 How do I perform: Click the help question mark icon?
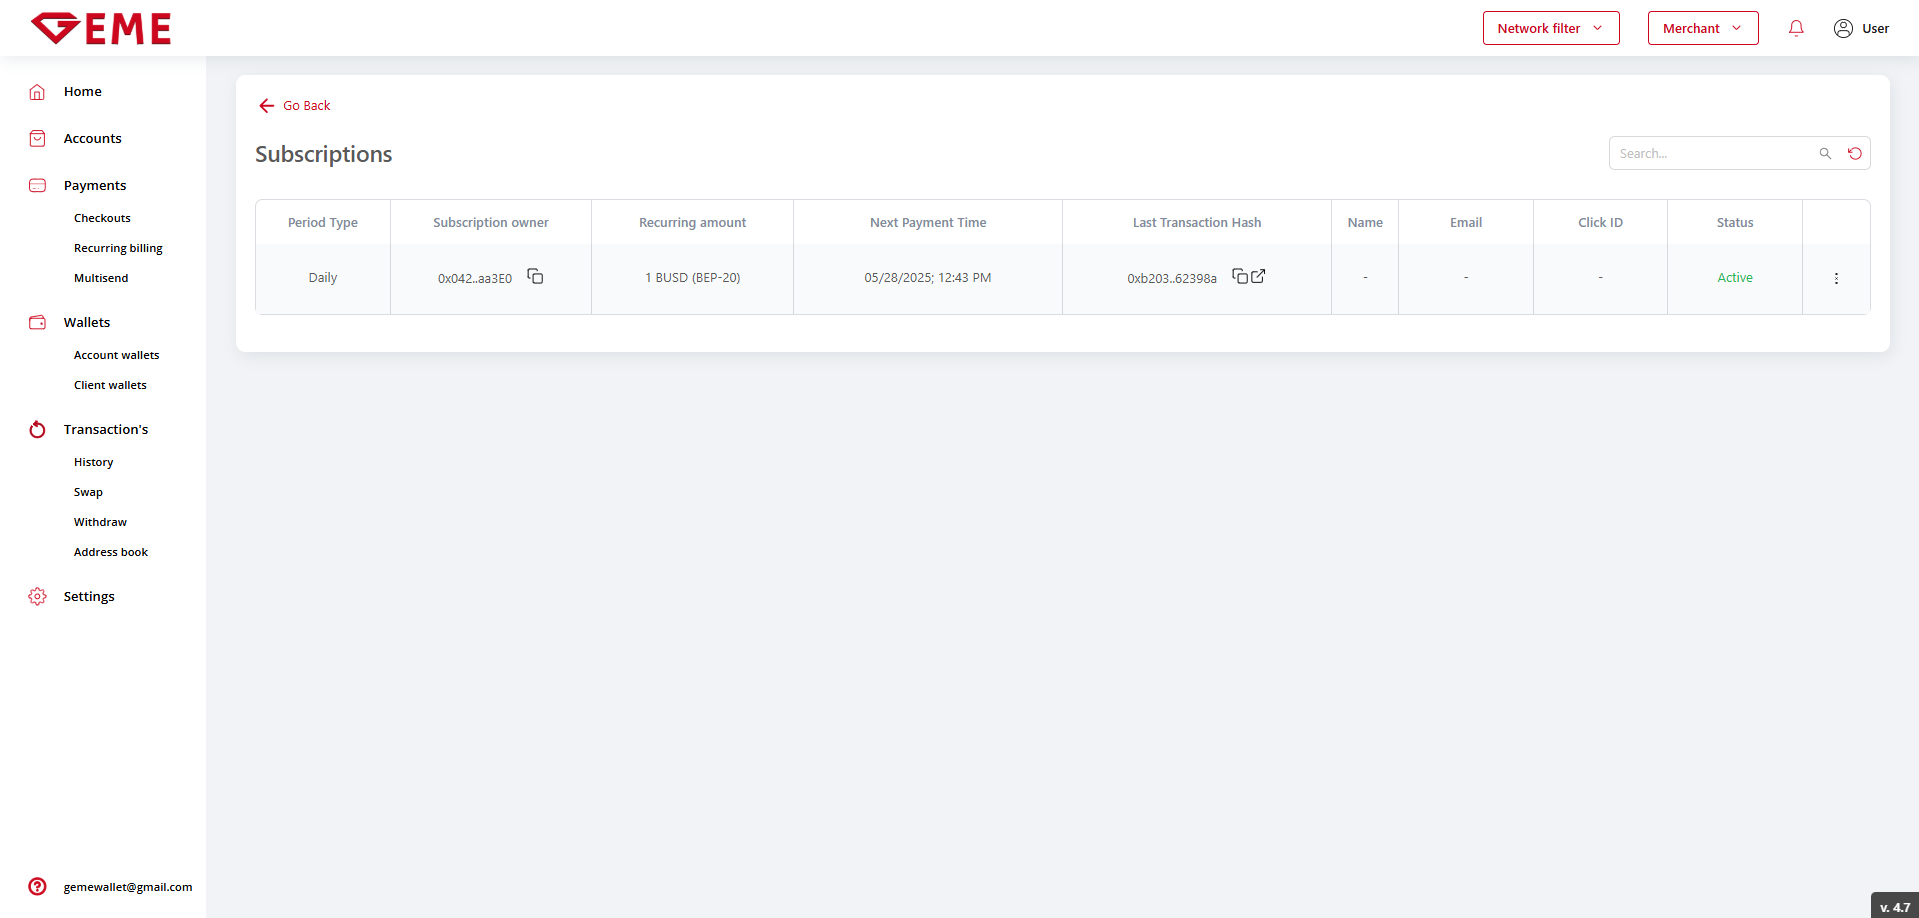tap(37, 886)
